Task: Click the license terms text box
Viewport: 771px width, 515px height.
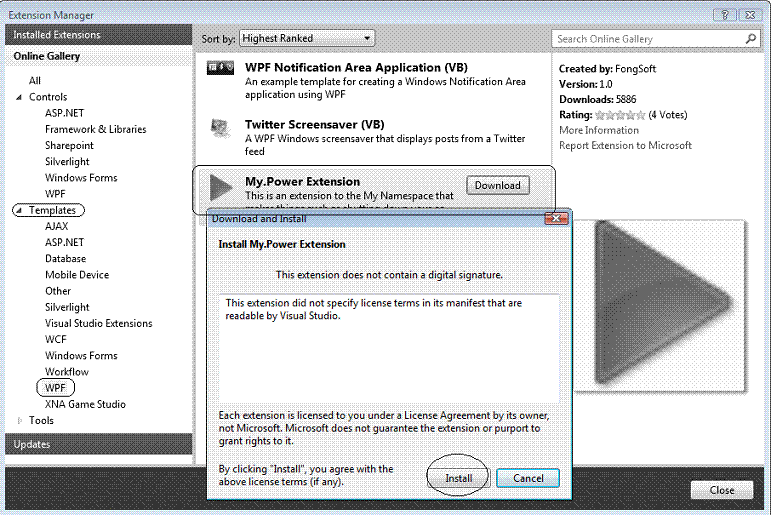Action: click(x=389, y=348)
